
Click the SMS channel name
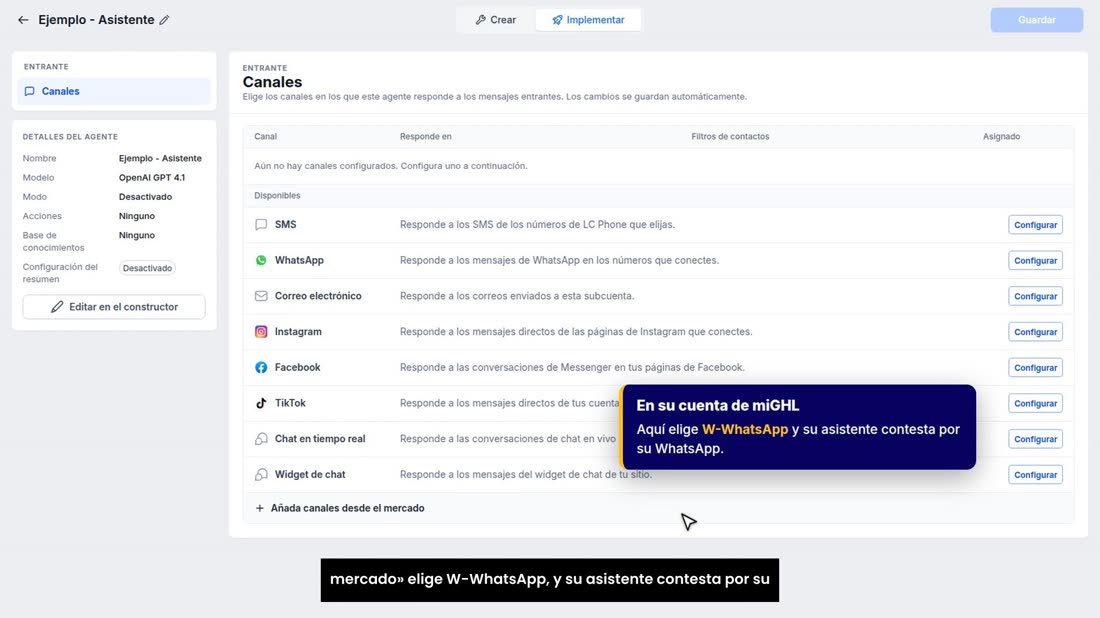[x=286, y=224]
